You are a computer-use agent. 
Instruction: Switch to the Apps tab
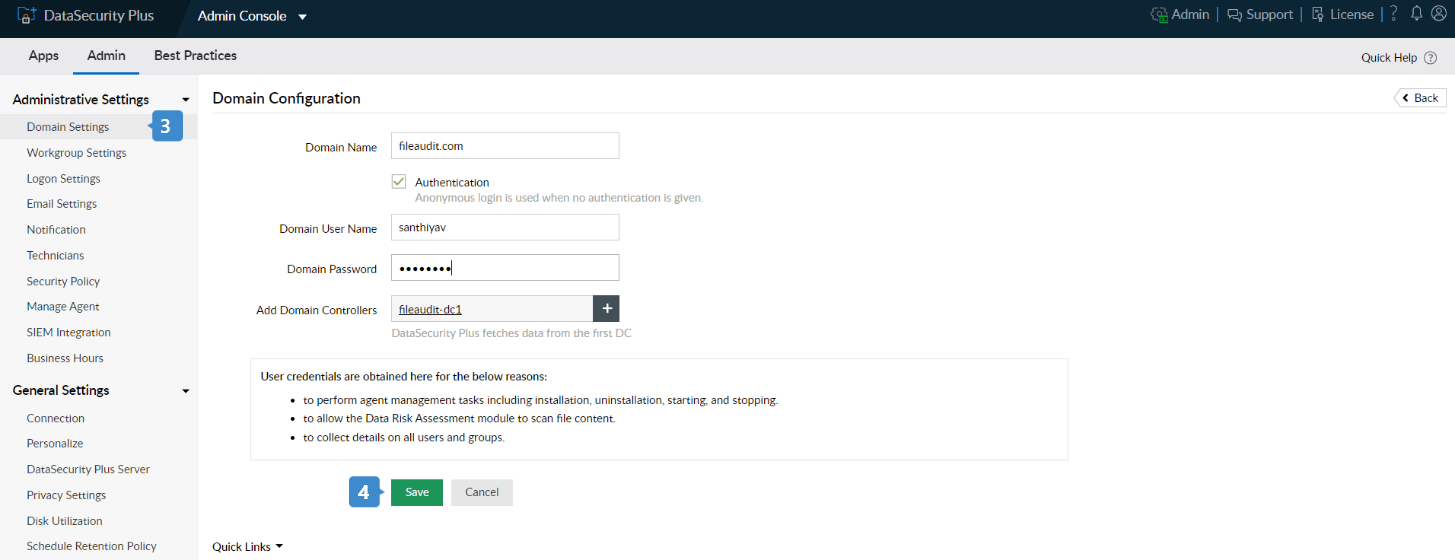44,56
